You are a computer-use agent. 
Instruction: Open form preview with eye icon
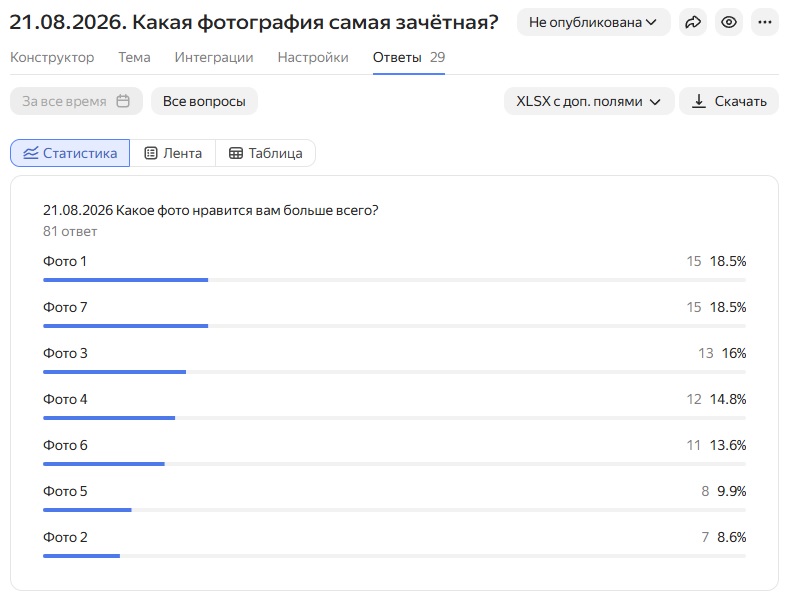click(x=729, y=22)
